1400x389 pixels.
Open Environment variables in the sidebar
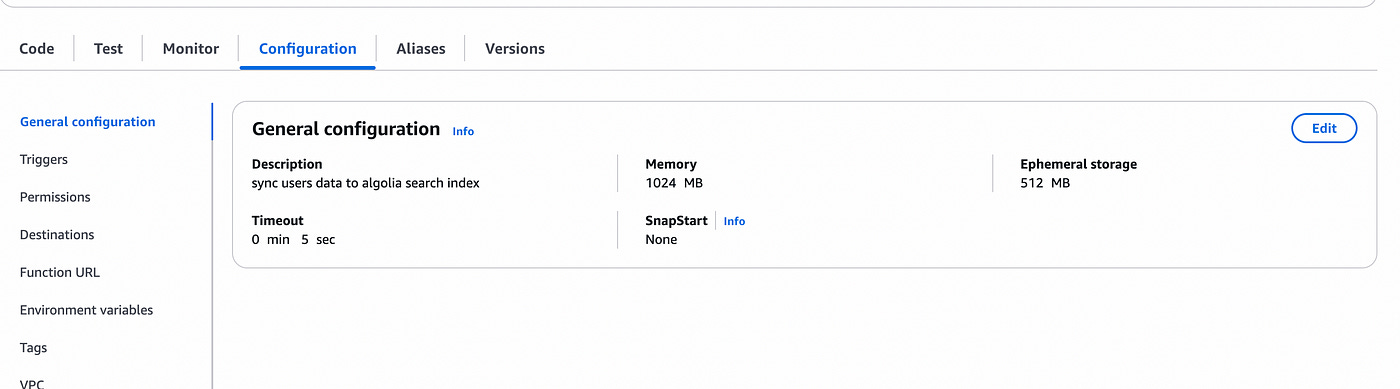[87, 310]
